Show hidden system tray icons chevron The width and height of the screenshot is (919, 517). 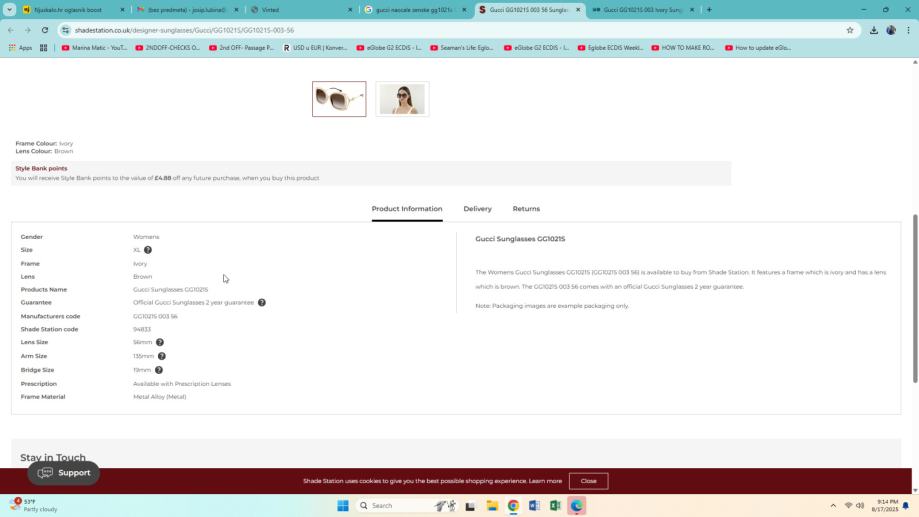(833, 505)
